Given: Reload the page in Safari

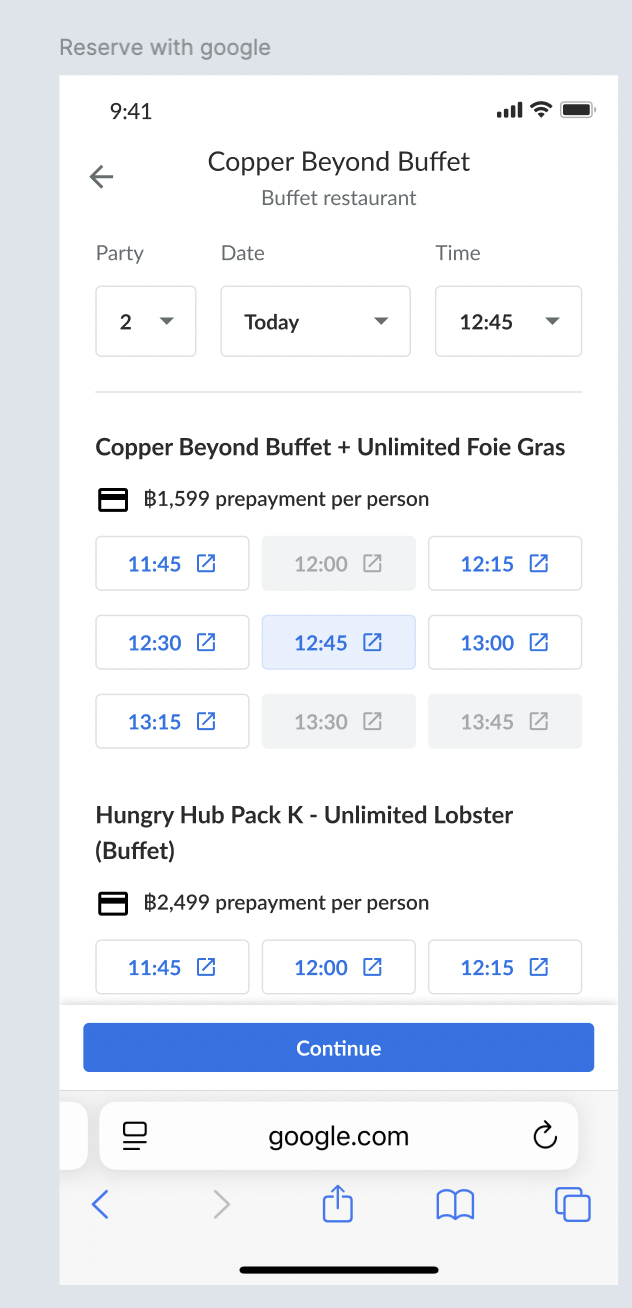Looking at the screenshot, I should [x=544, y=1136].
